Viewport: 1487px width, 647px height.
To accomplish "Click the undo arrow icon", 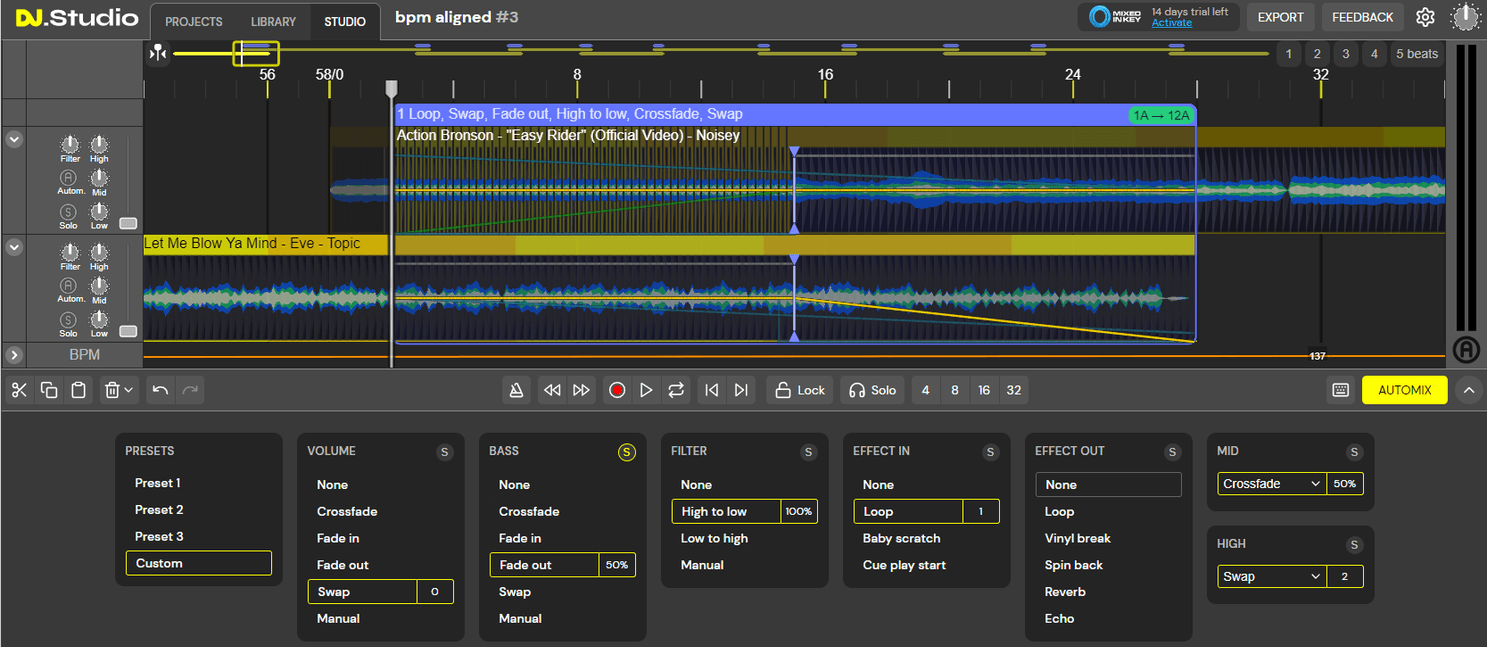I will click(160, 390).
